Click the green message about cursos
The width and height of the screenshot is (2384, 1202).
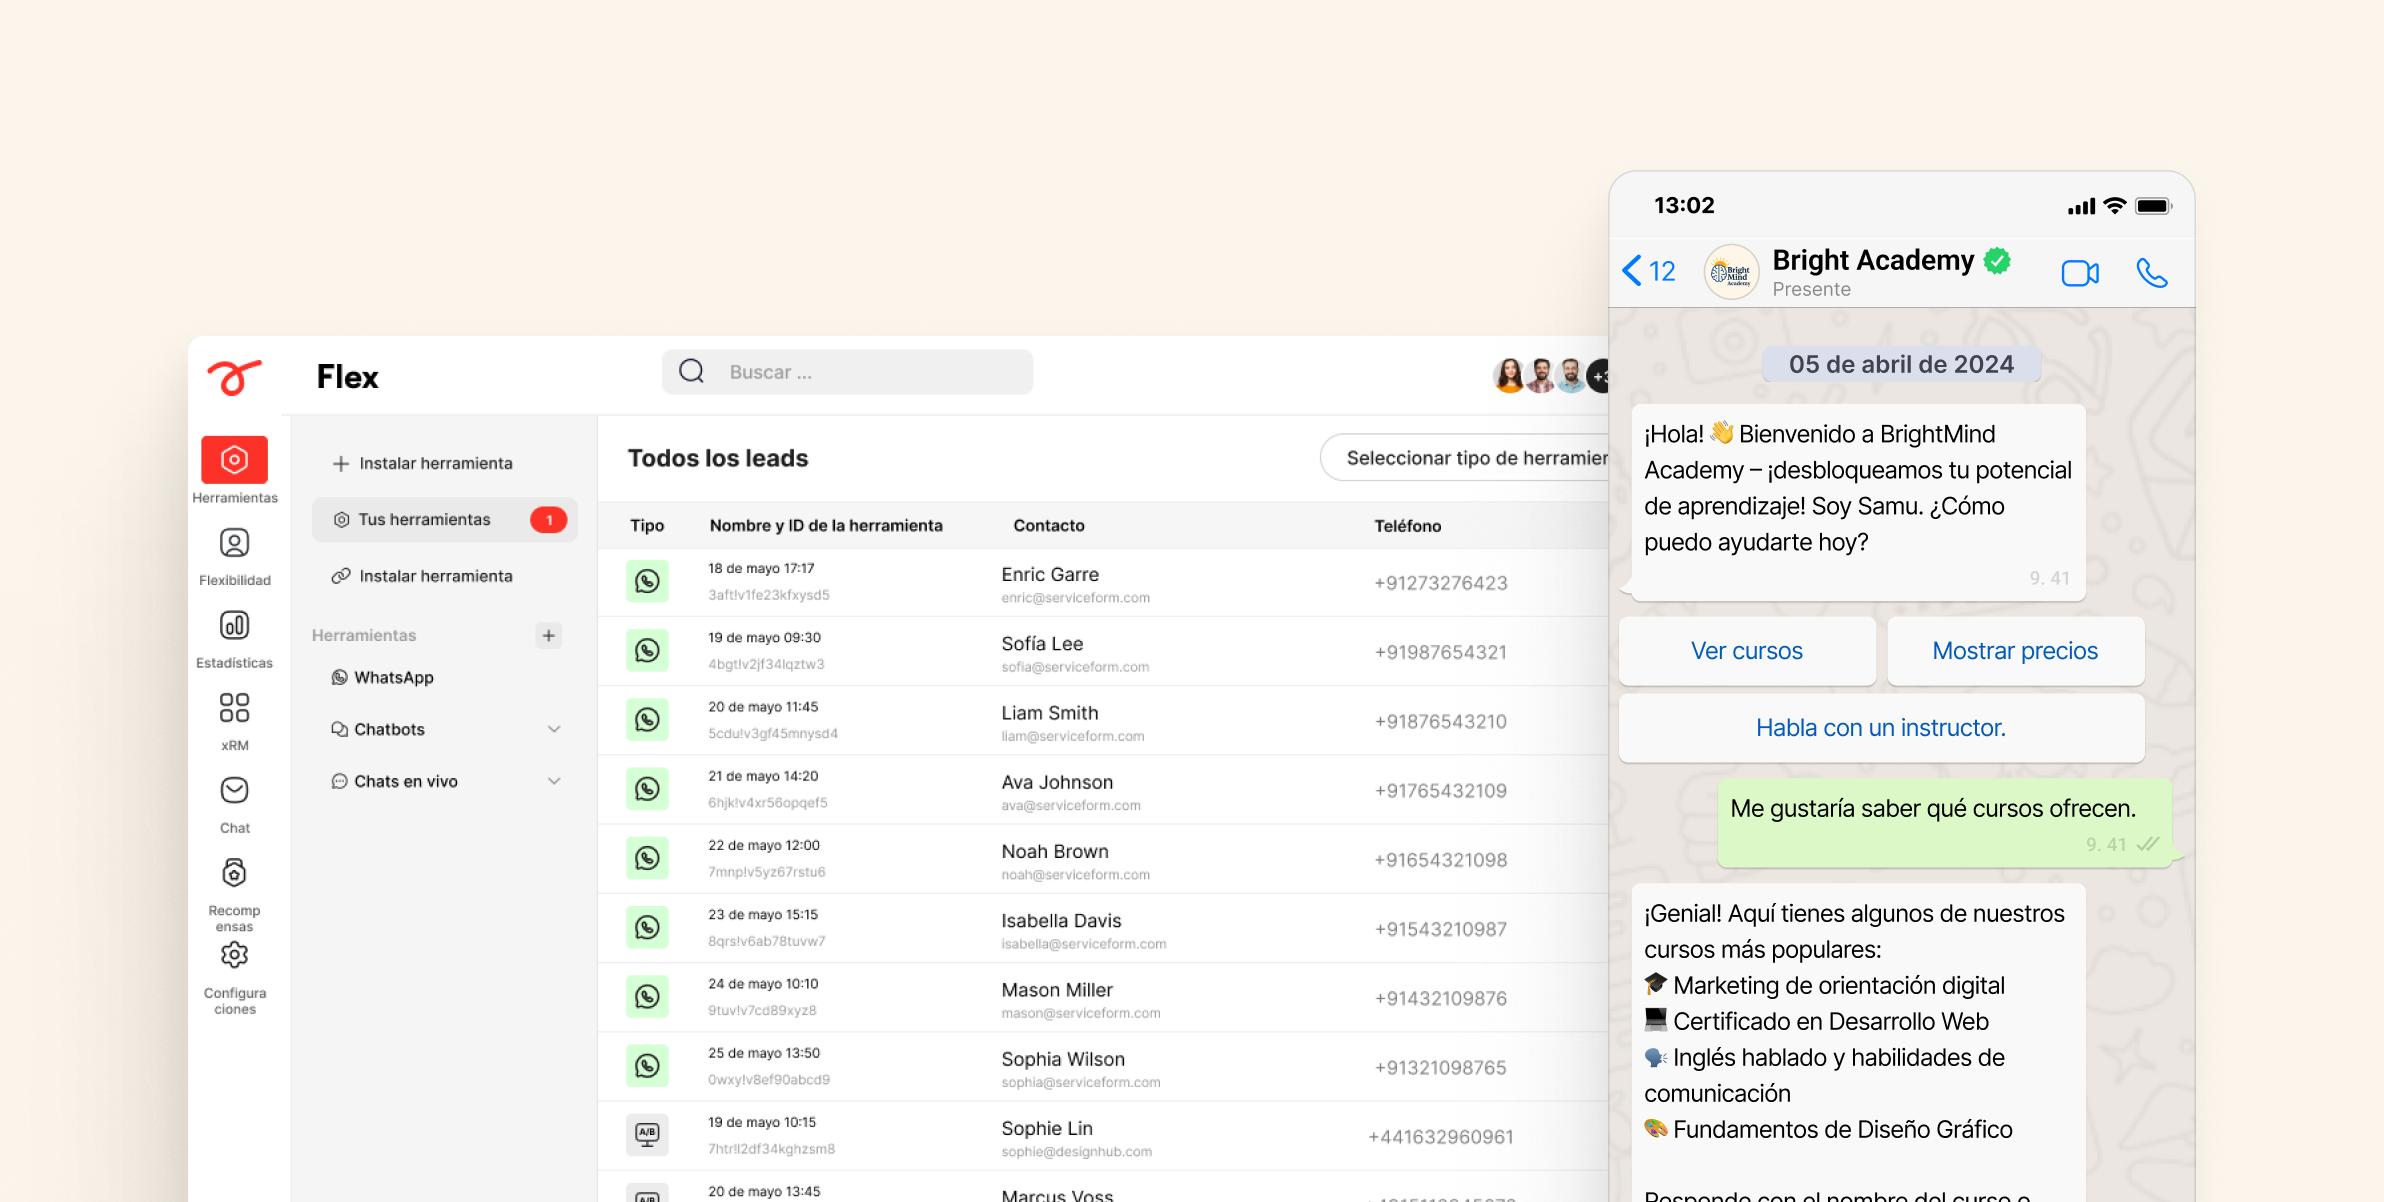tap(1945, 823)
